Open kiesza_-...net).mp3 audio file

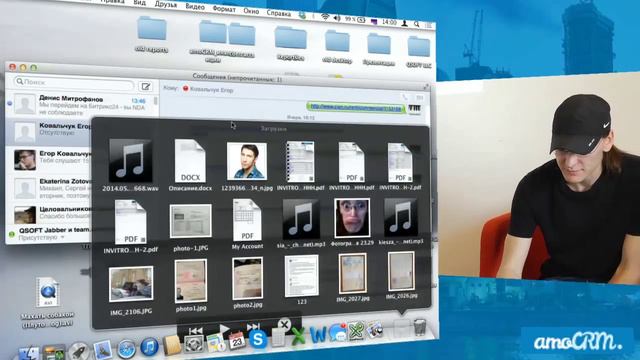coord(401,221)
